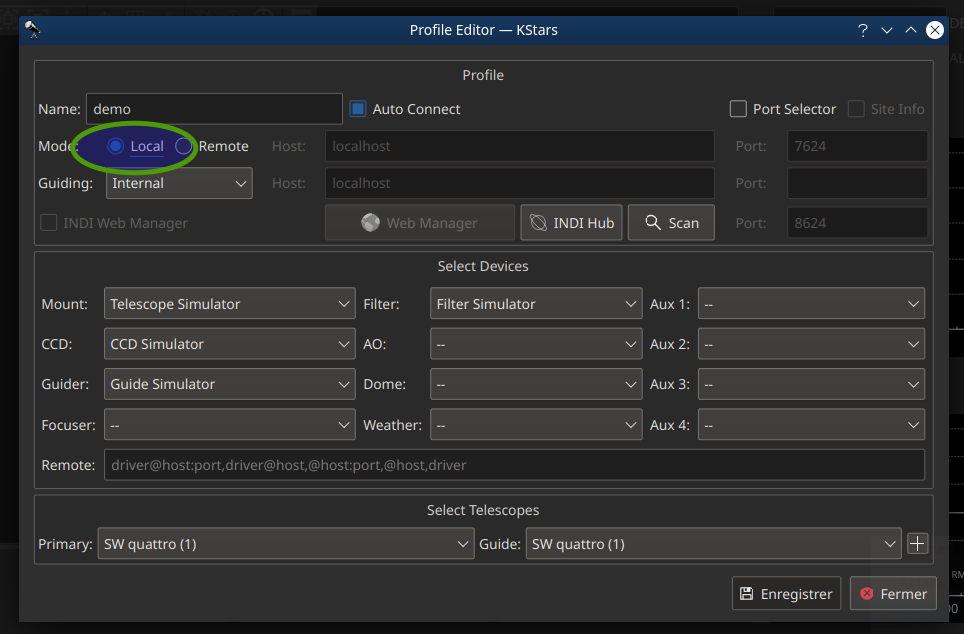
Task: Expand the Focuser dropdown
Action: 229,425
